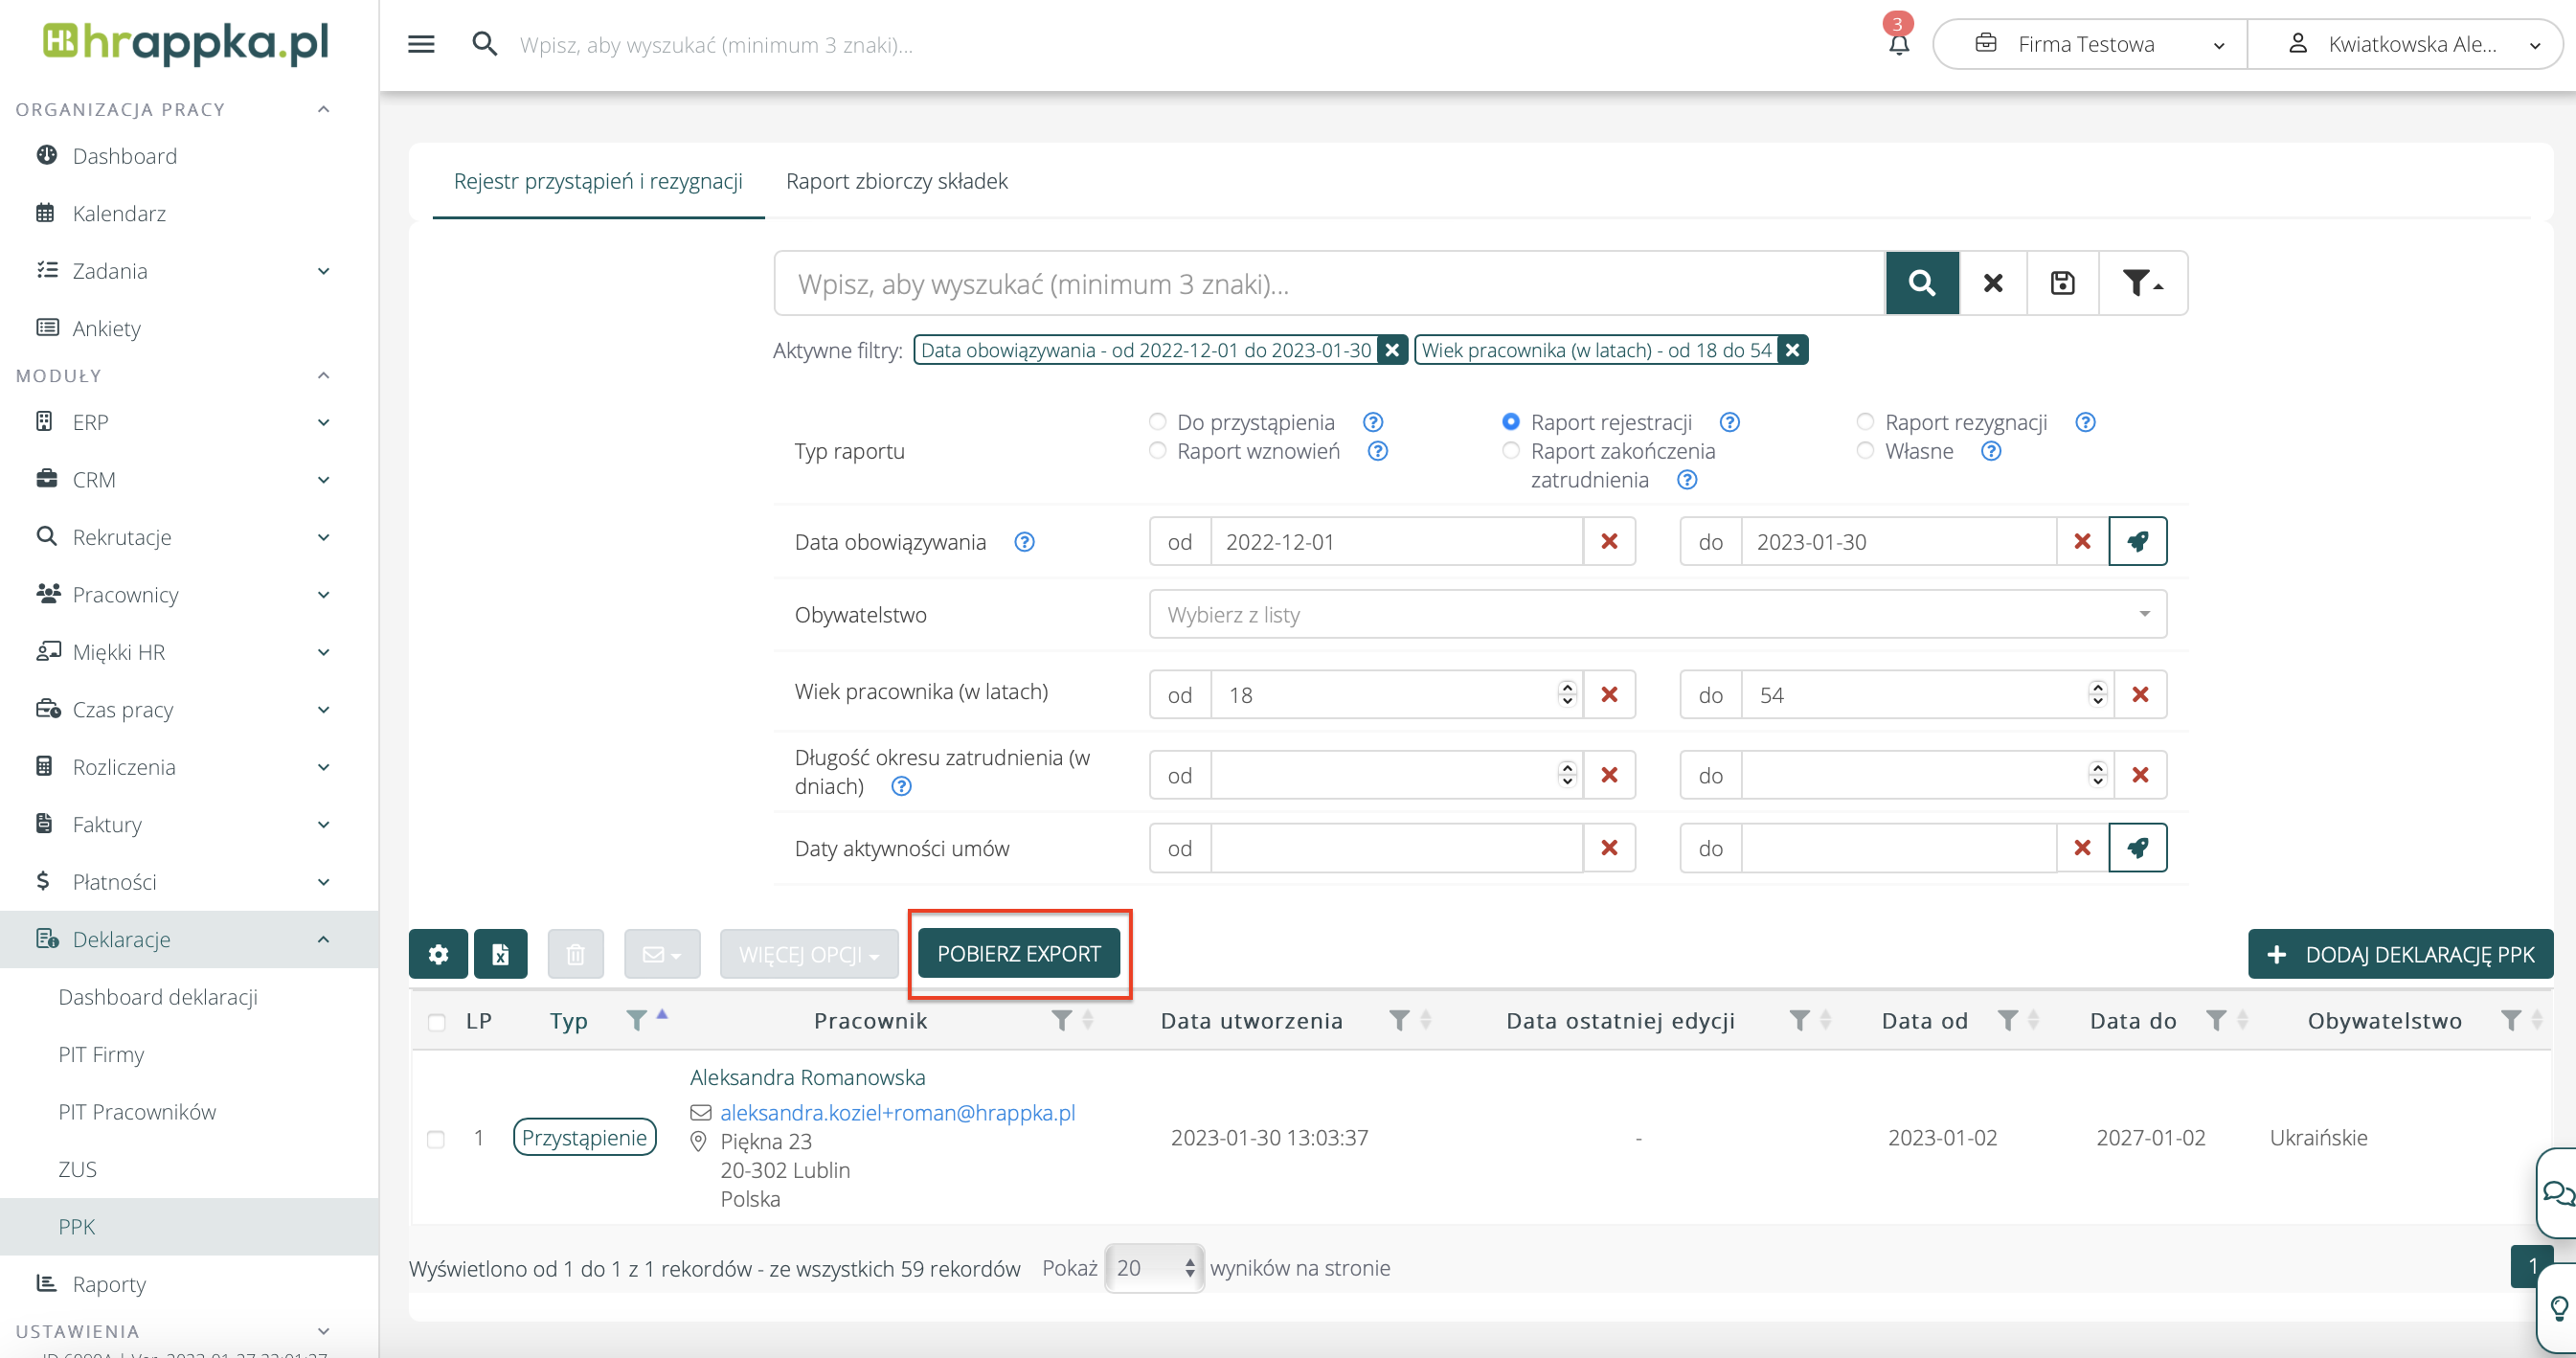Click the notification bell icon
Image resolution: width=2576 pixels, height=1358 pixels.
pyautogui.click(x=1898, y=44)
